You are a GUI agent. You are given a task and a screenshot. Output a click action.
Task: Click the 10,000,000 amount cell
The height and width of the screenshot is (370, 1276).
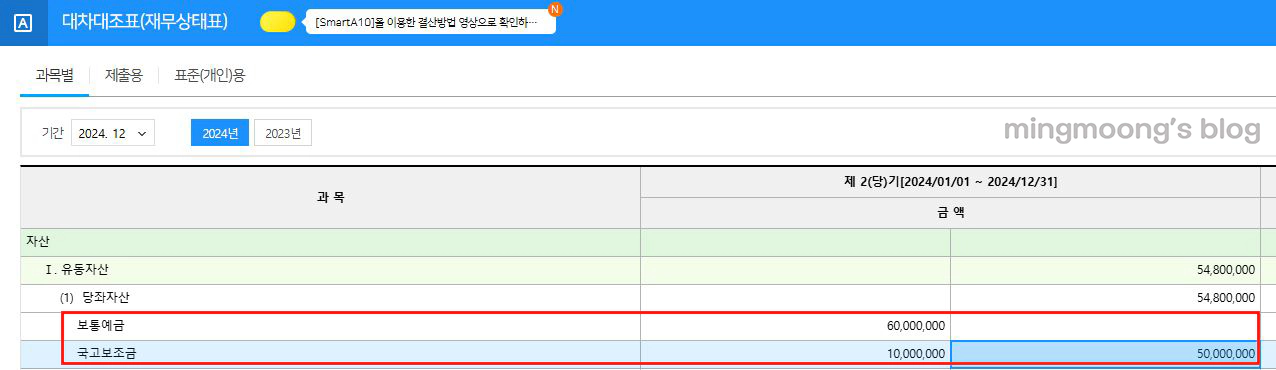(795, 354)
